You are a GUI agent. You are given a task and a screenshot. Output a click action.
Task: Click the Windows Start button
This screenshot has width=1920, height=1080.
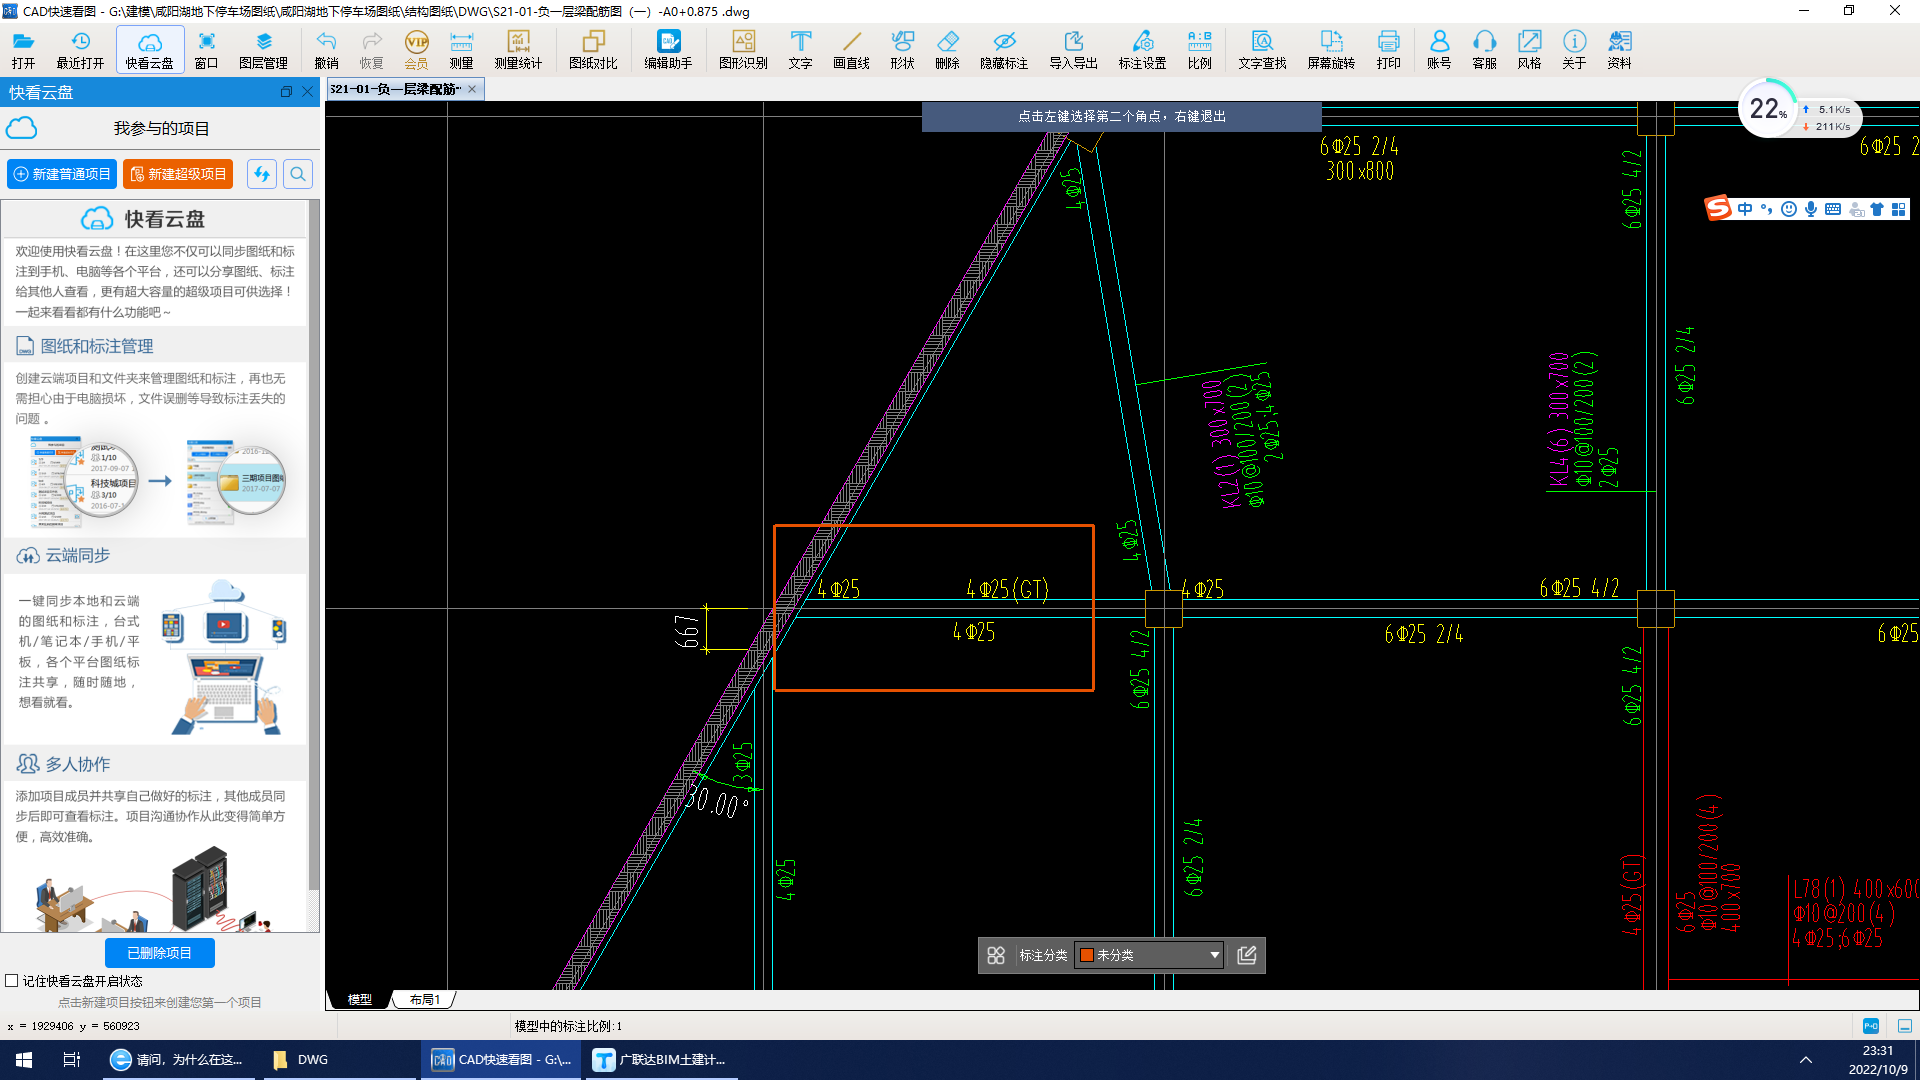click(24, 1060)
